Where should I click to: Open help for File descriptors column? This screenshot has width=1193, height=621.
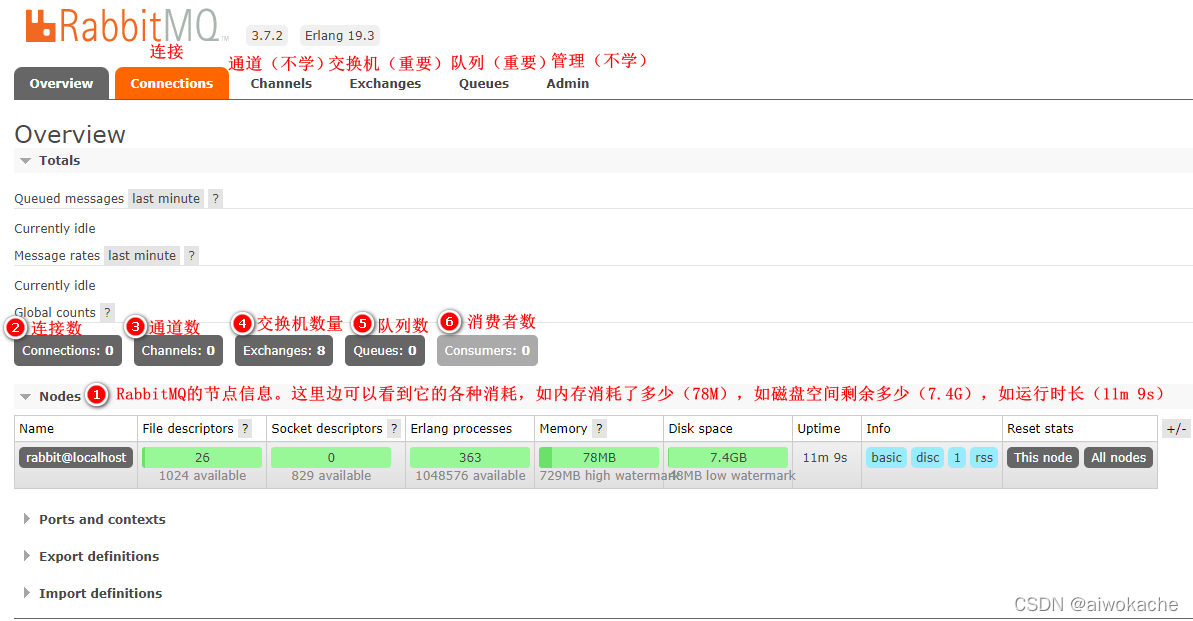click(x=245, y=428)
